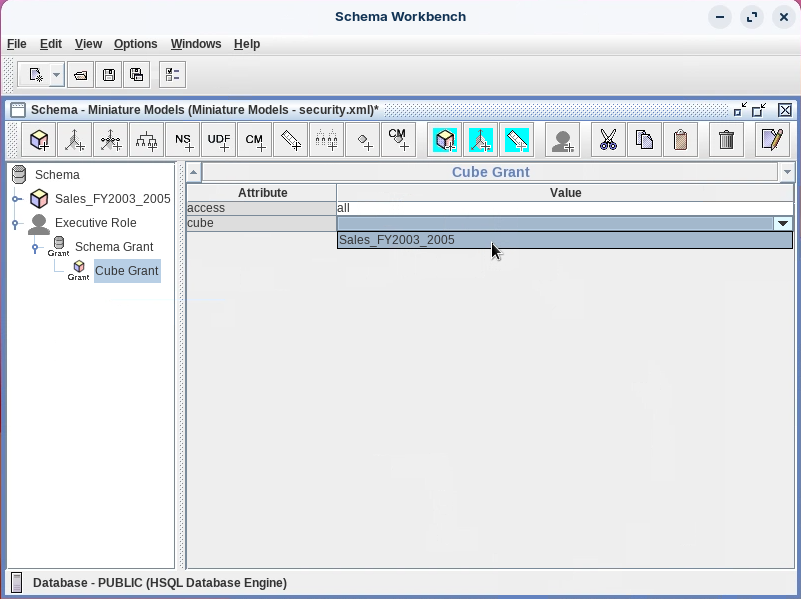This screenshot has width=801, height=599.
Task: Click the Database - PUBLIC status text
Action: (160, 583)
